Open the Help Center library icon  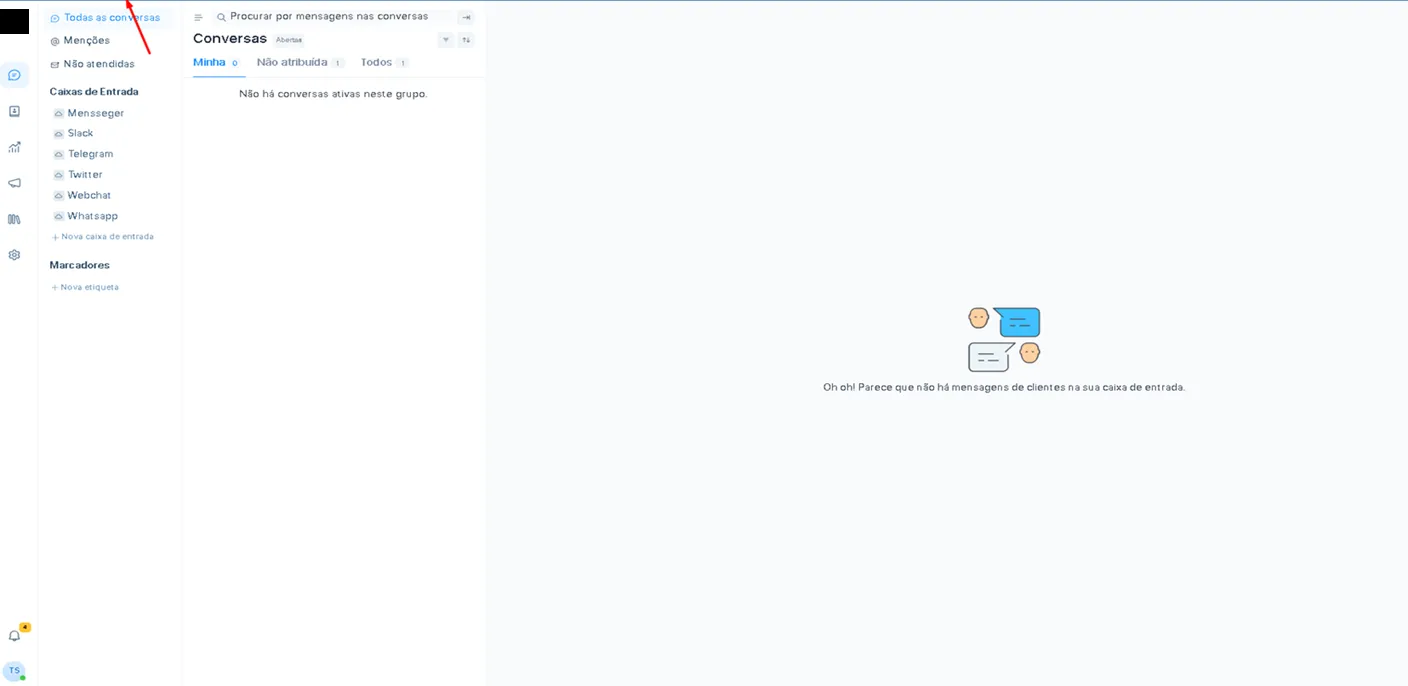pyautogui.click(x=14, y=219)
